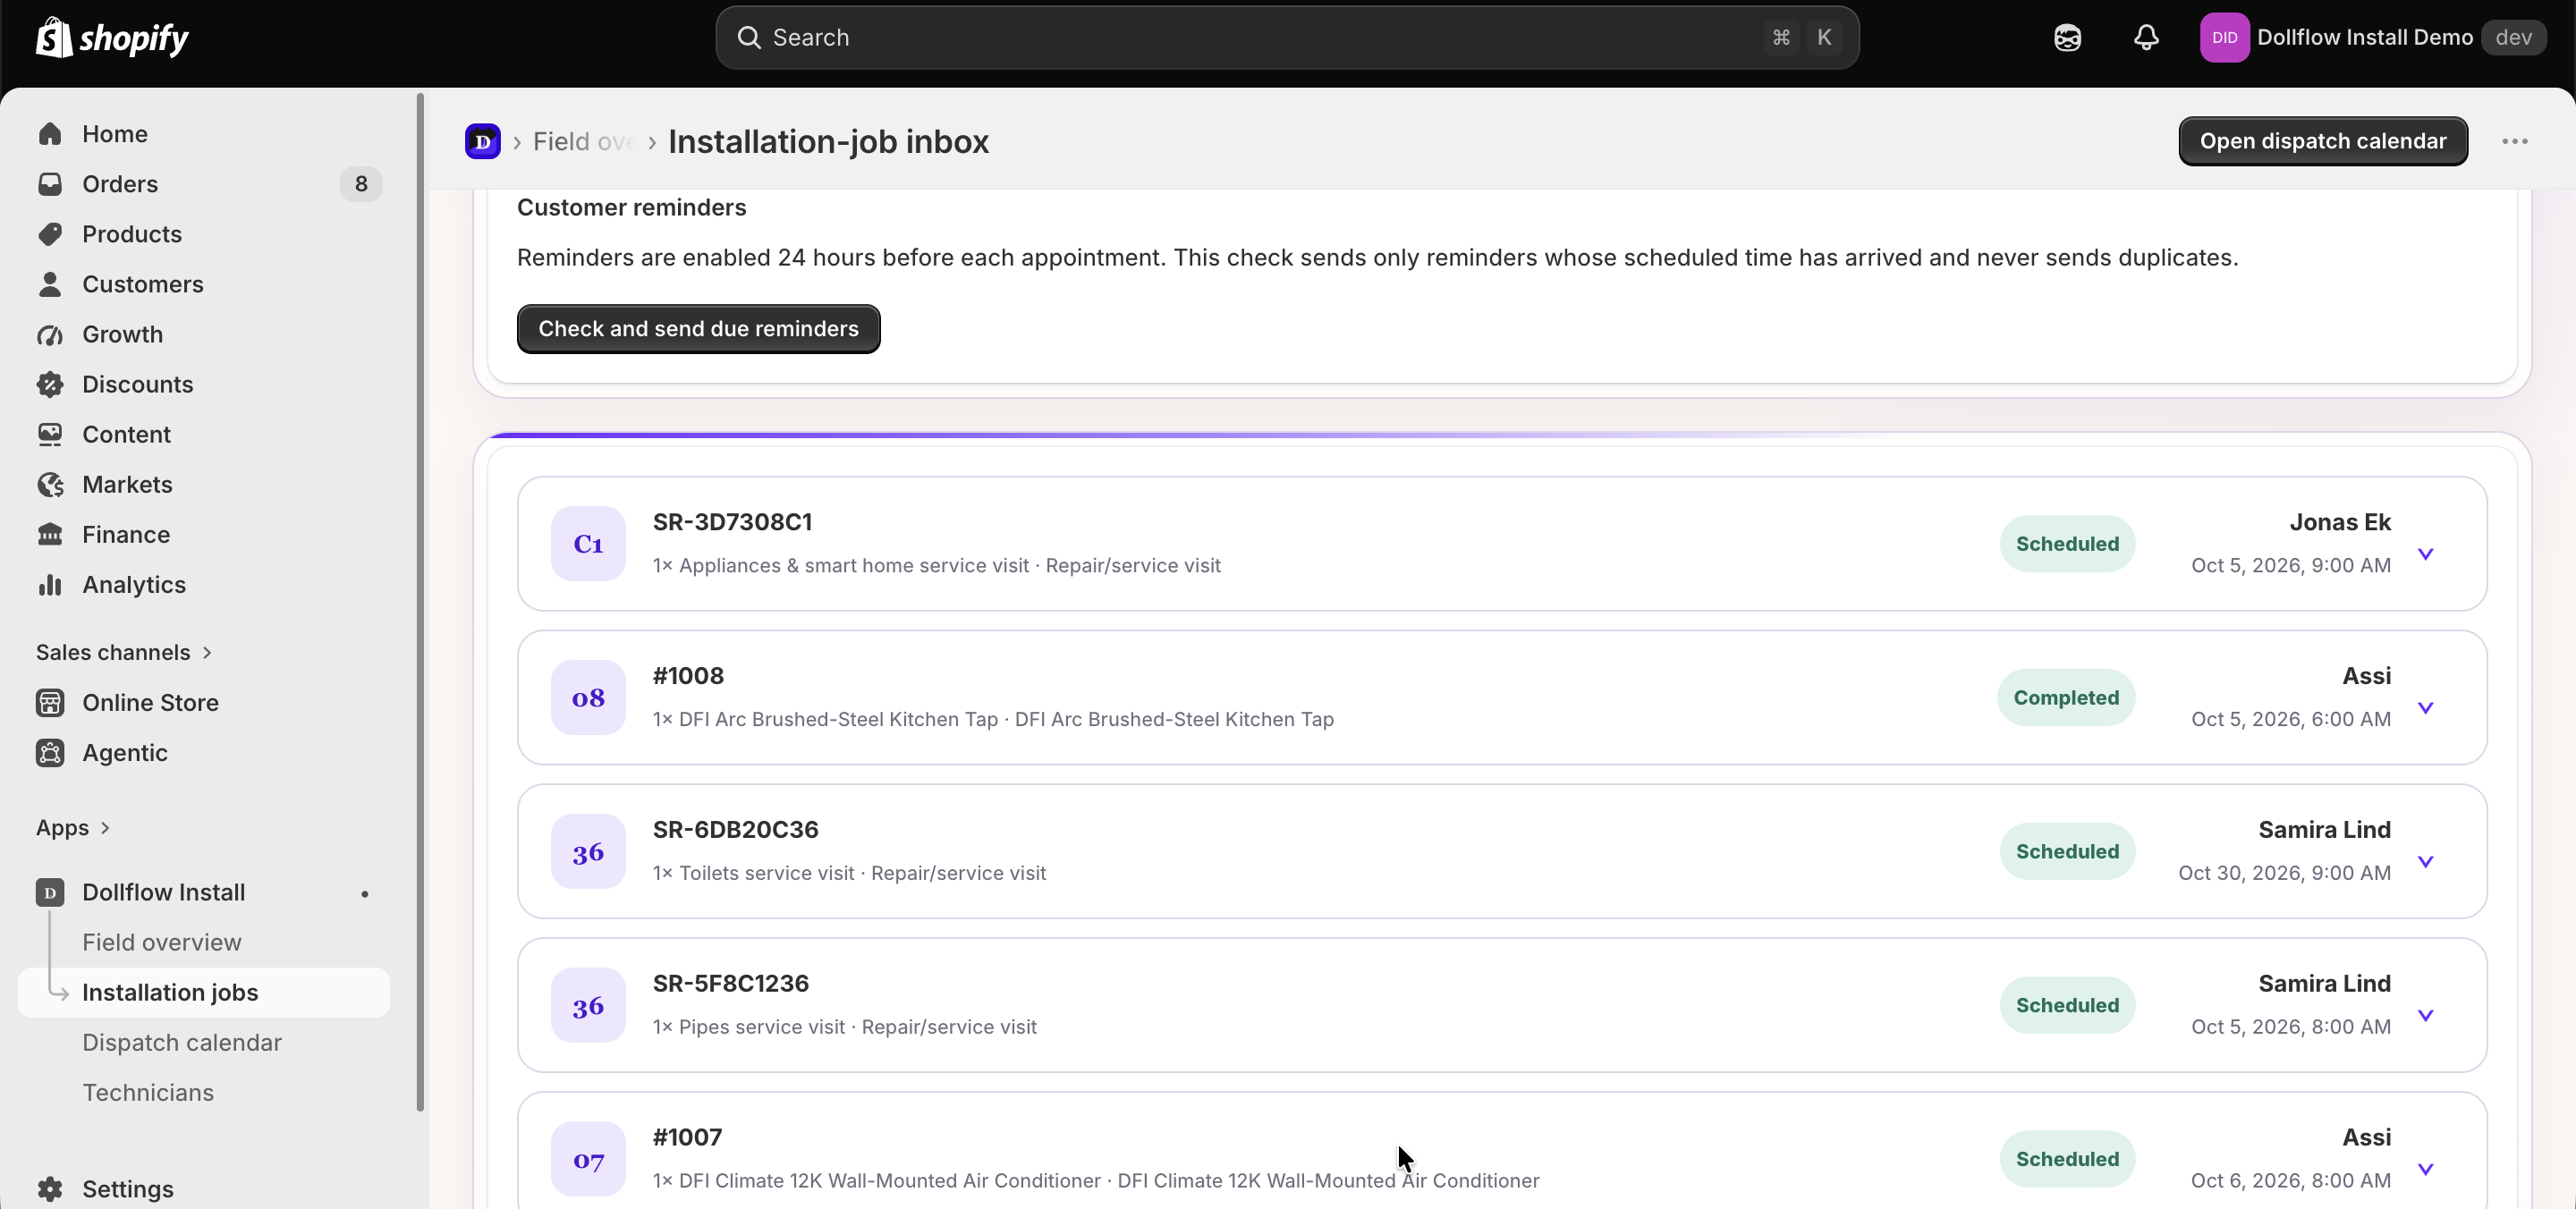Viewport: 2576px width, 1209px height.
Task: Expand order #1008 details chevron
Action: point(2426,707)
